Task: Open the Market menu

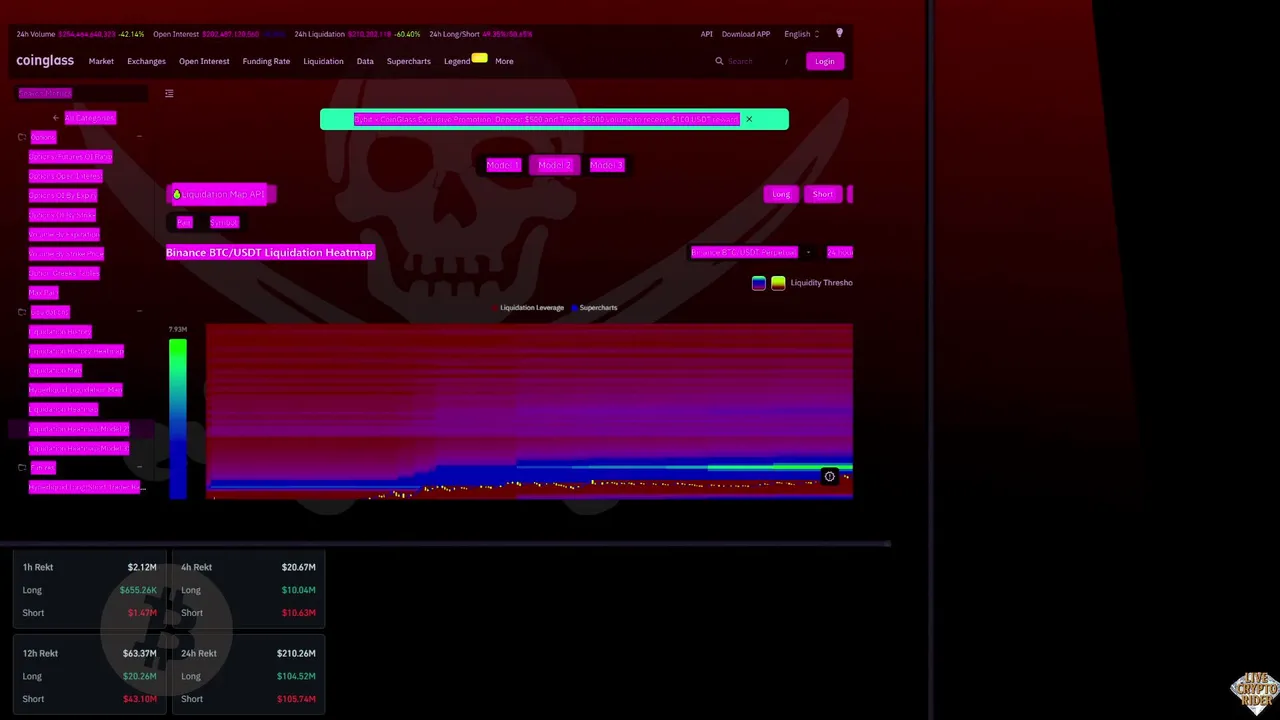Action: [101, 61]
